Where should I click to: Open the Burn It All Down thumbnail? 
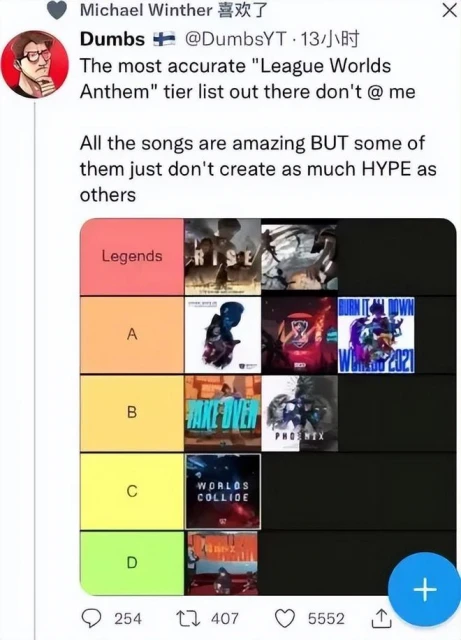(x=376, y=335)
